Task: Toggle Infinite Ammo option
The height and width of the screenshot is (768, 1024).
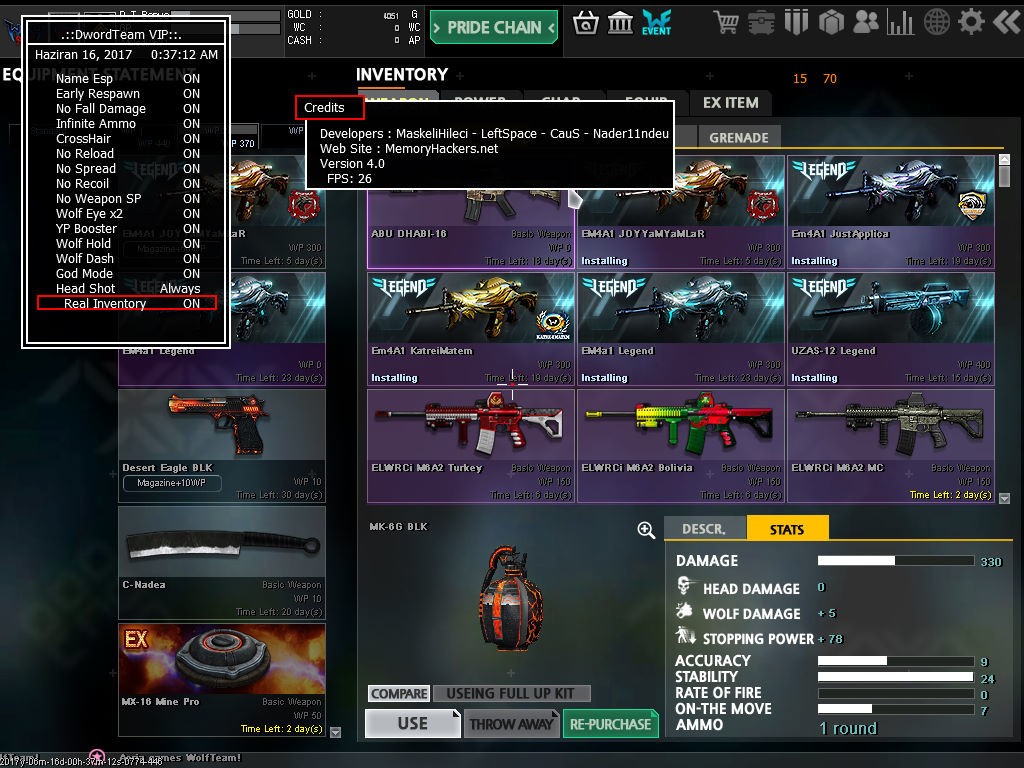Action: tap(127, 123)
